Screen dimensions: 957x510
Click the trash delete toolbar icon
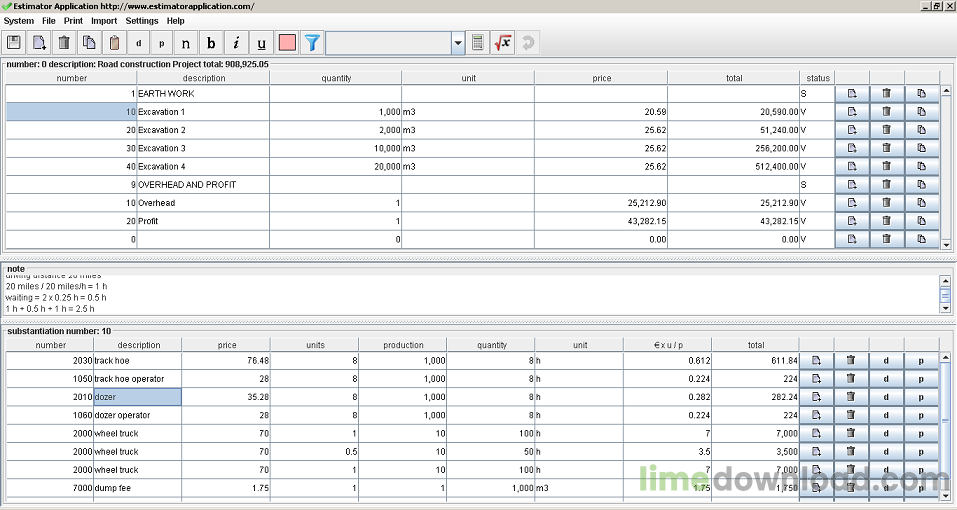coord(64,43)
